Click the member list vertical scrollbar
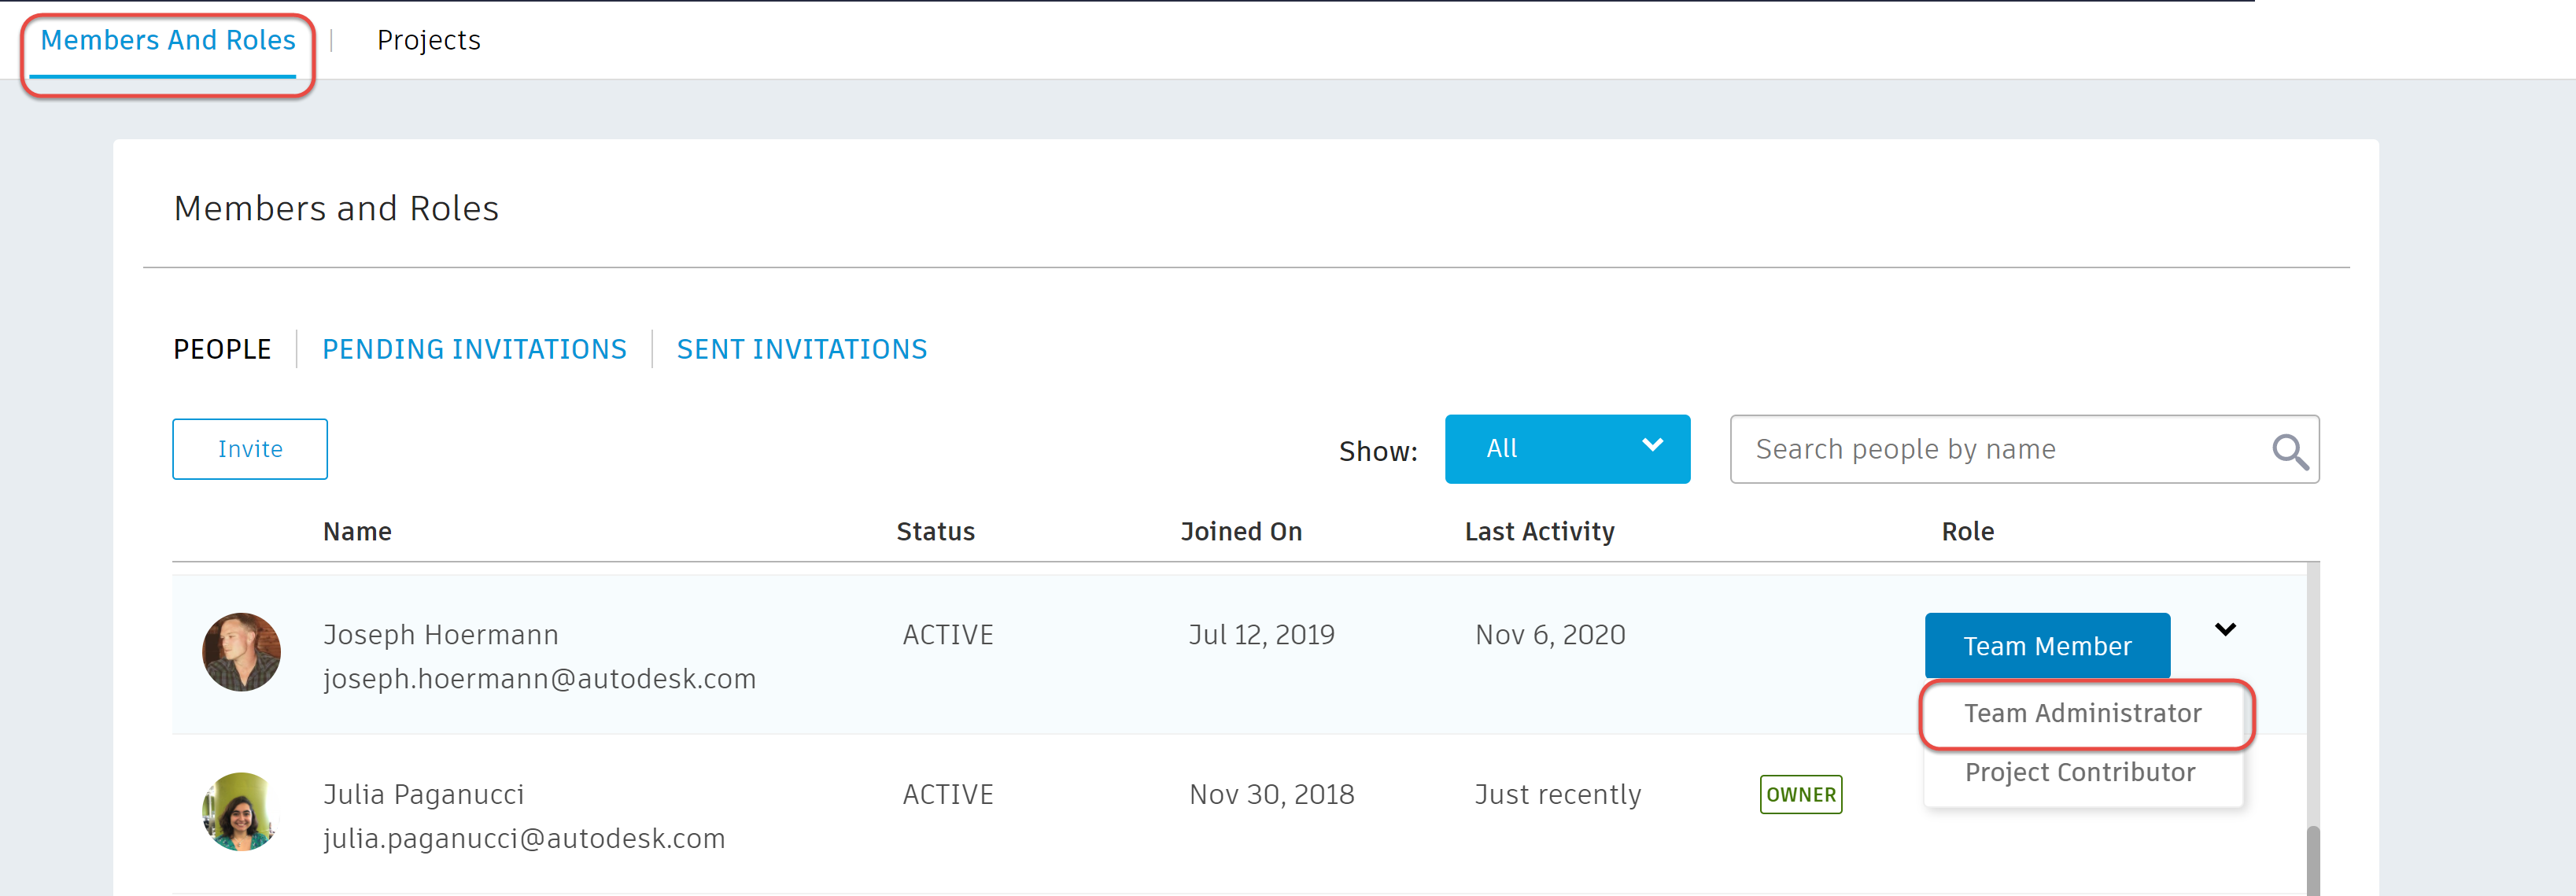2576x896 pixels. tap(2312, 858)
